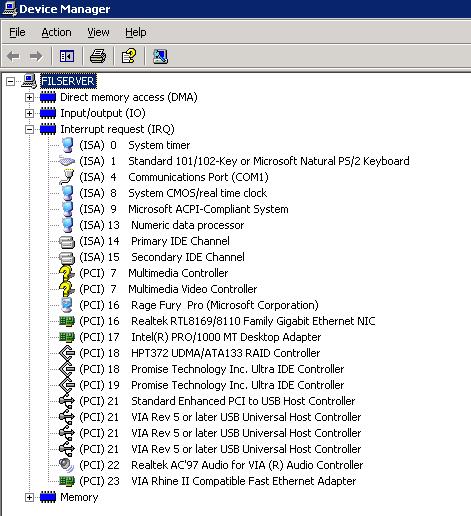
Task: Select the Memory label
Action: coord(79,497)
